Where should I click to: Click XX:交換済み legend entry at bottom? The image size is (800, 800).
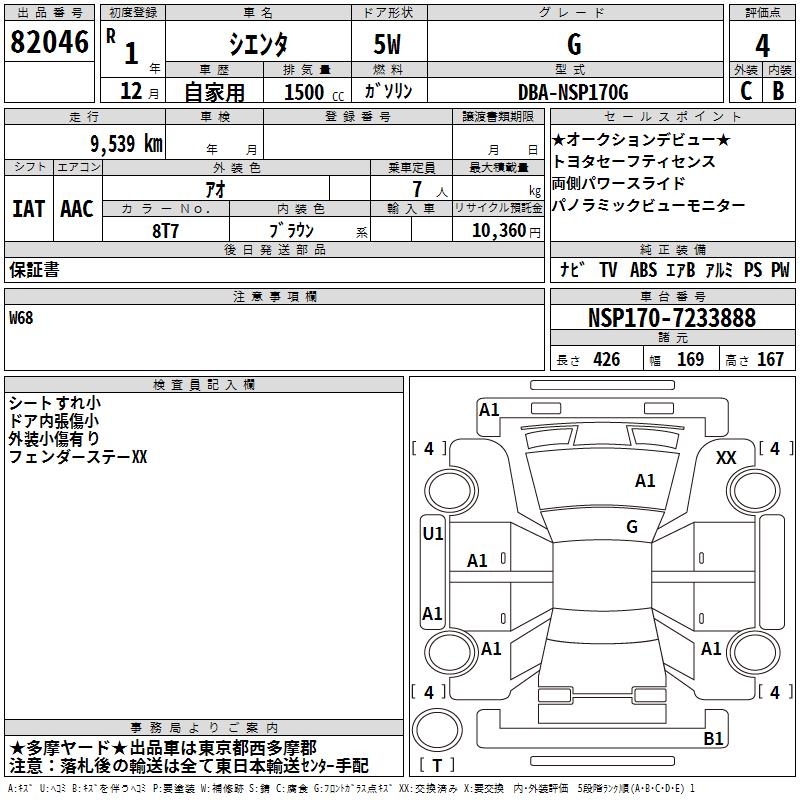[428, 788]
